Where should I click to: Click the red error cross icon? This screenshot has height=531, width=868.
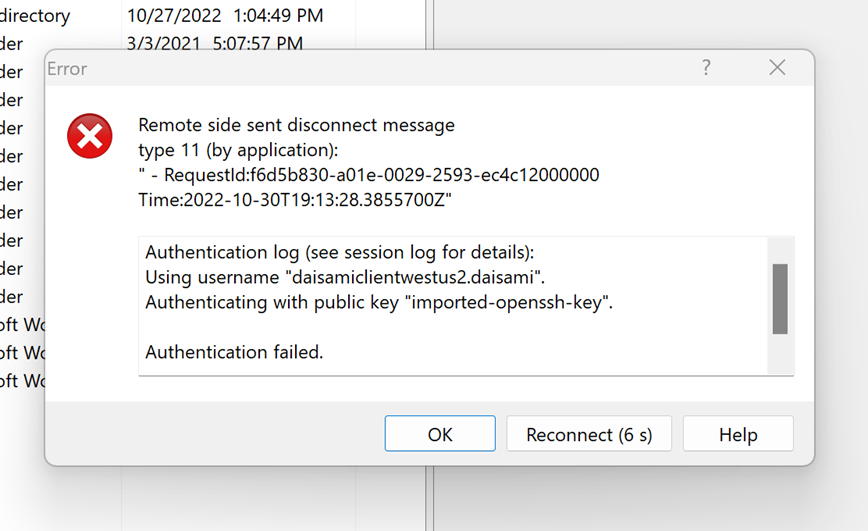[x=90, y=136]
